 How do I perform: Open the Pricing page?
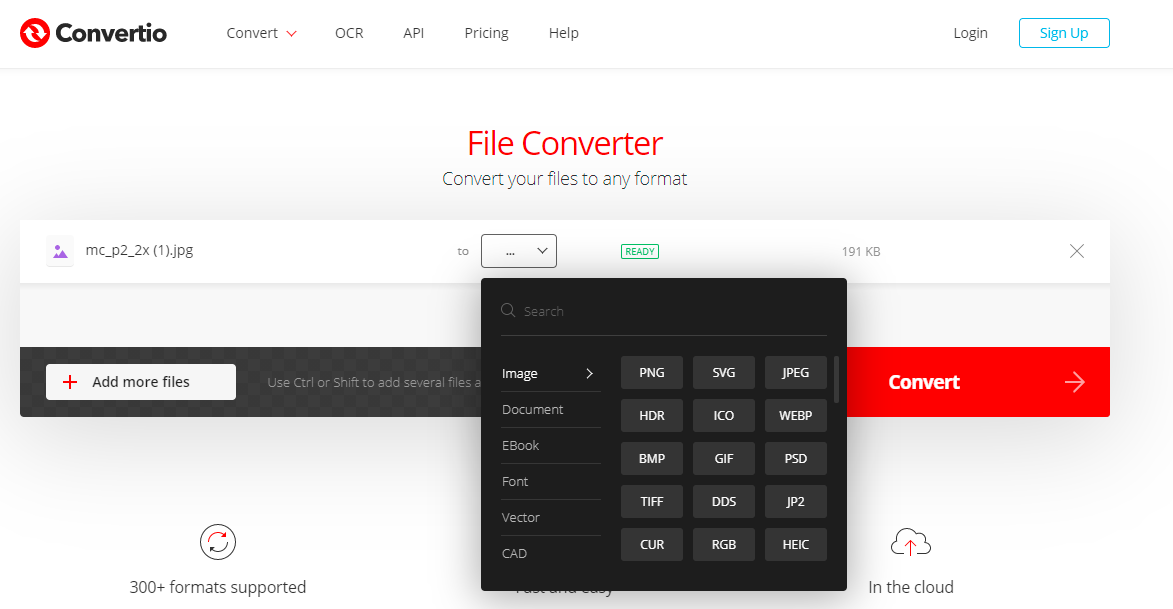click(486, 32)
